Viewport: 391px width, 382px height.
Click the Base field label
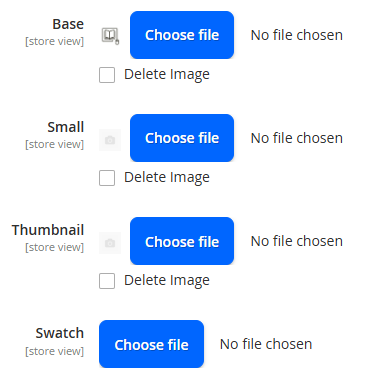coord(68,24)
